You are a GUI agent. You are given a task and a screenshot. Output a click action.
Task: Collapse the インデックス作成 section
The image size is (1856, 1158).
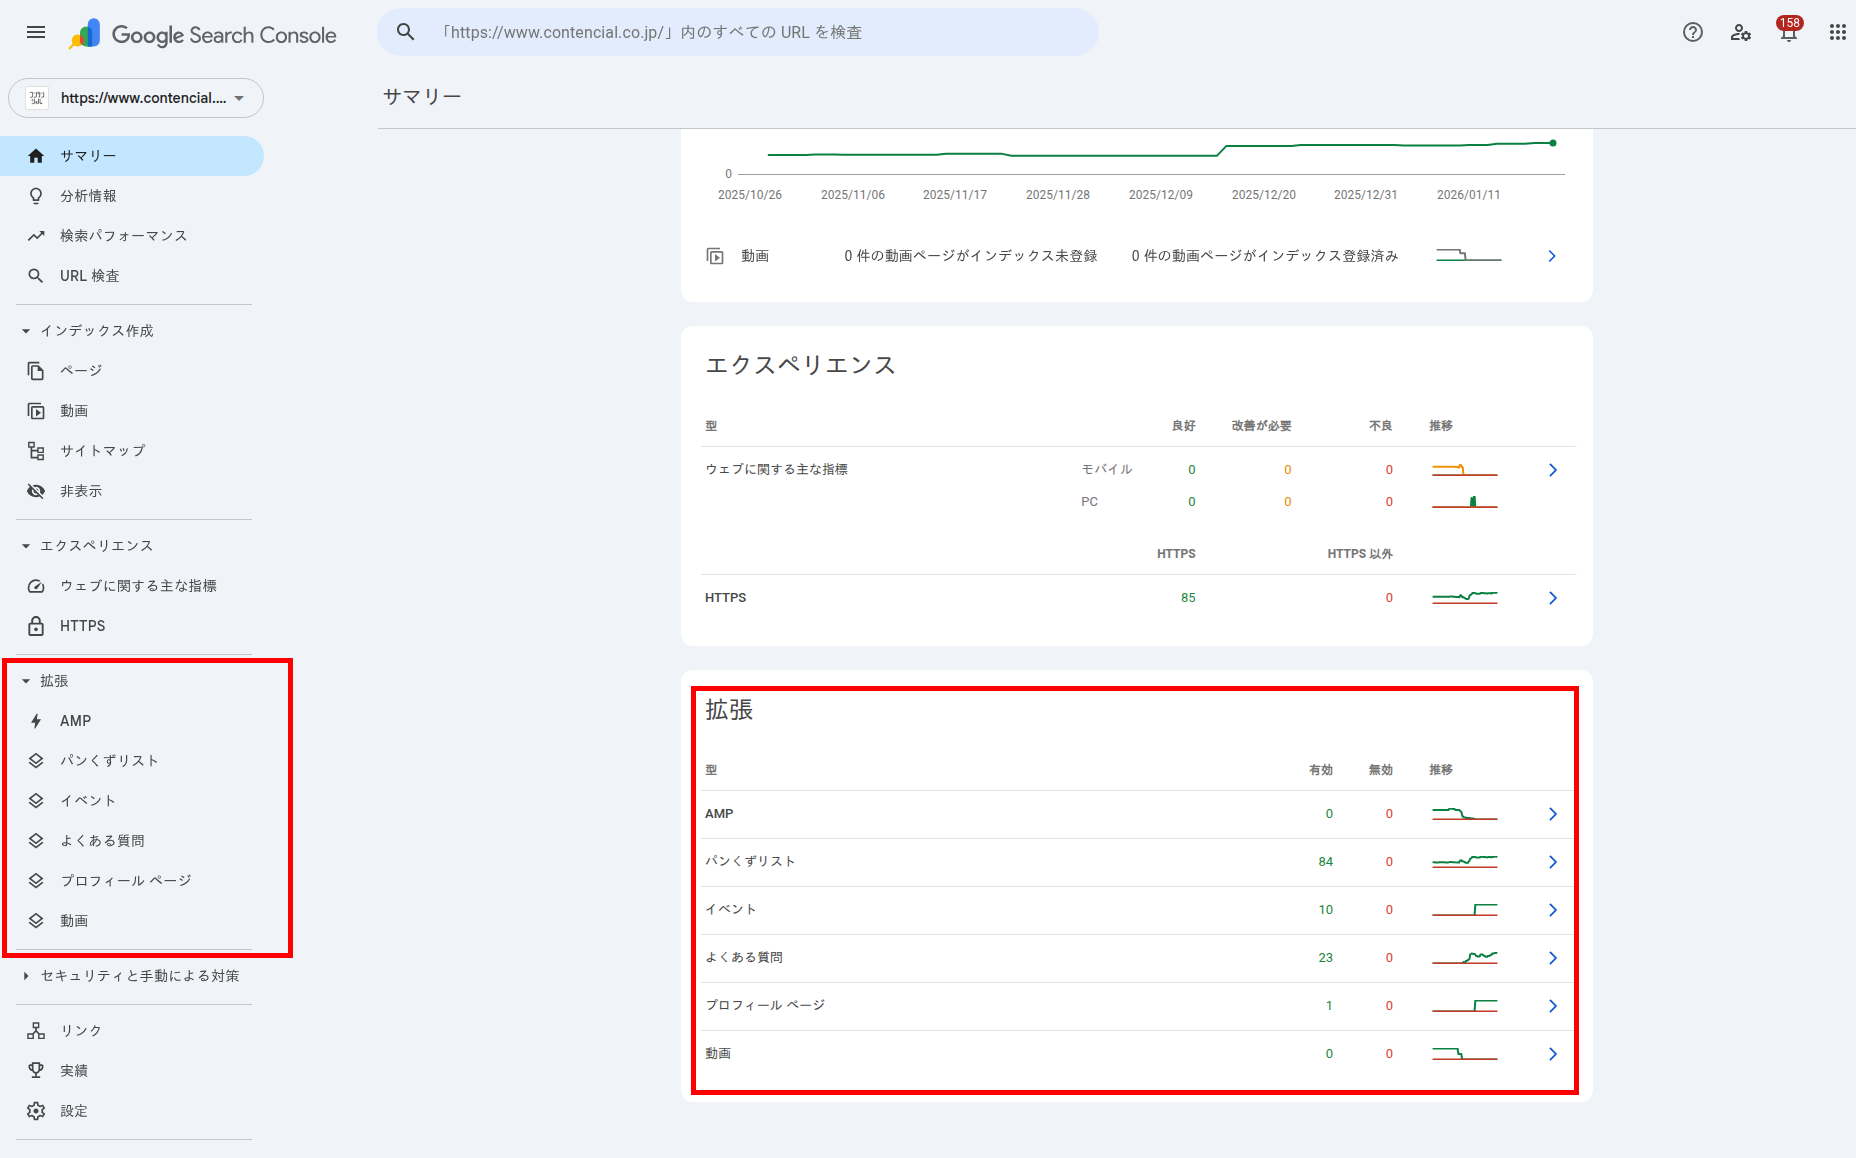point(24,330)
